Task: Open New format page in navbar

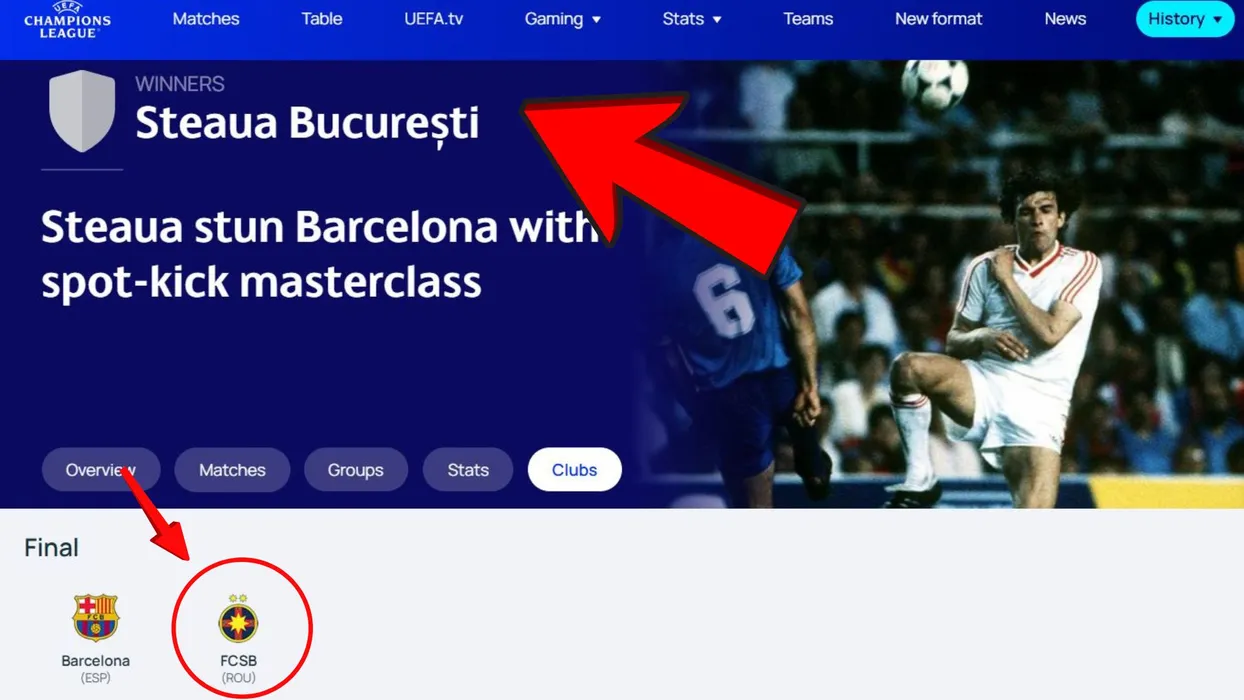Action: coord(938,19)
